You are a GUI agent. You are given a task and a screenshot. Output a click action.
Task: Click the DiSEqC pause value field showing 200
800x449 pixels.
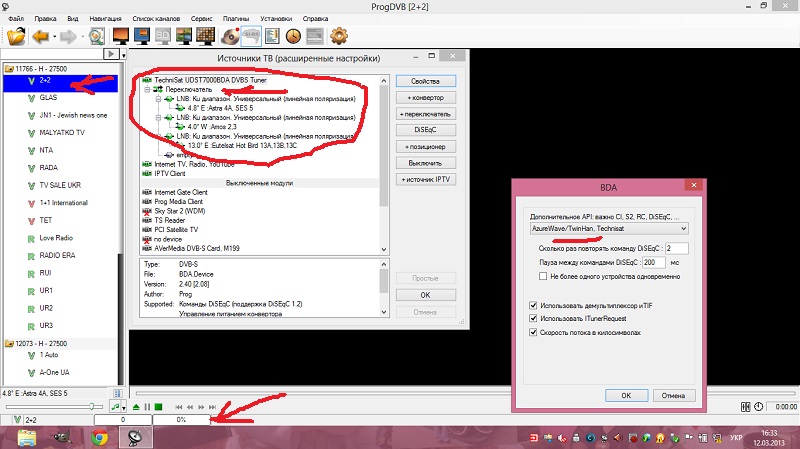tap(675, 261)
